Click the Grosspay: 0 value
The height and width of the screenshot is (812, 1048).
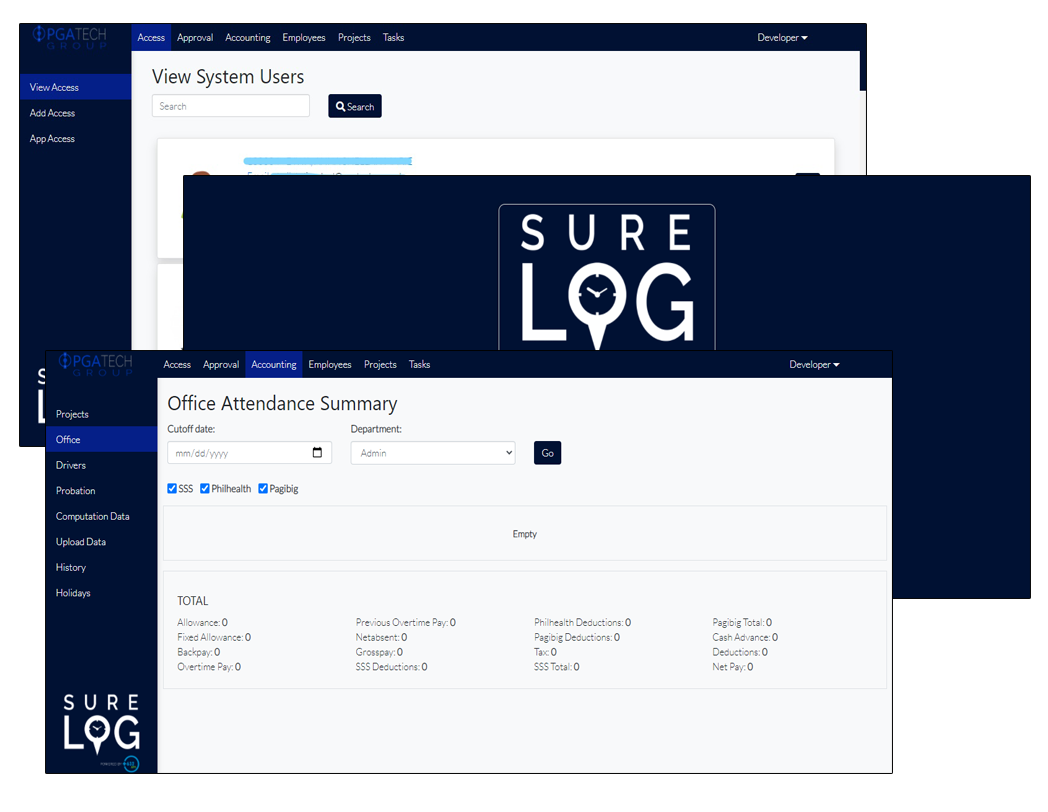tap(380, 652)
